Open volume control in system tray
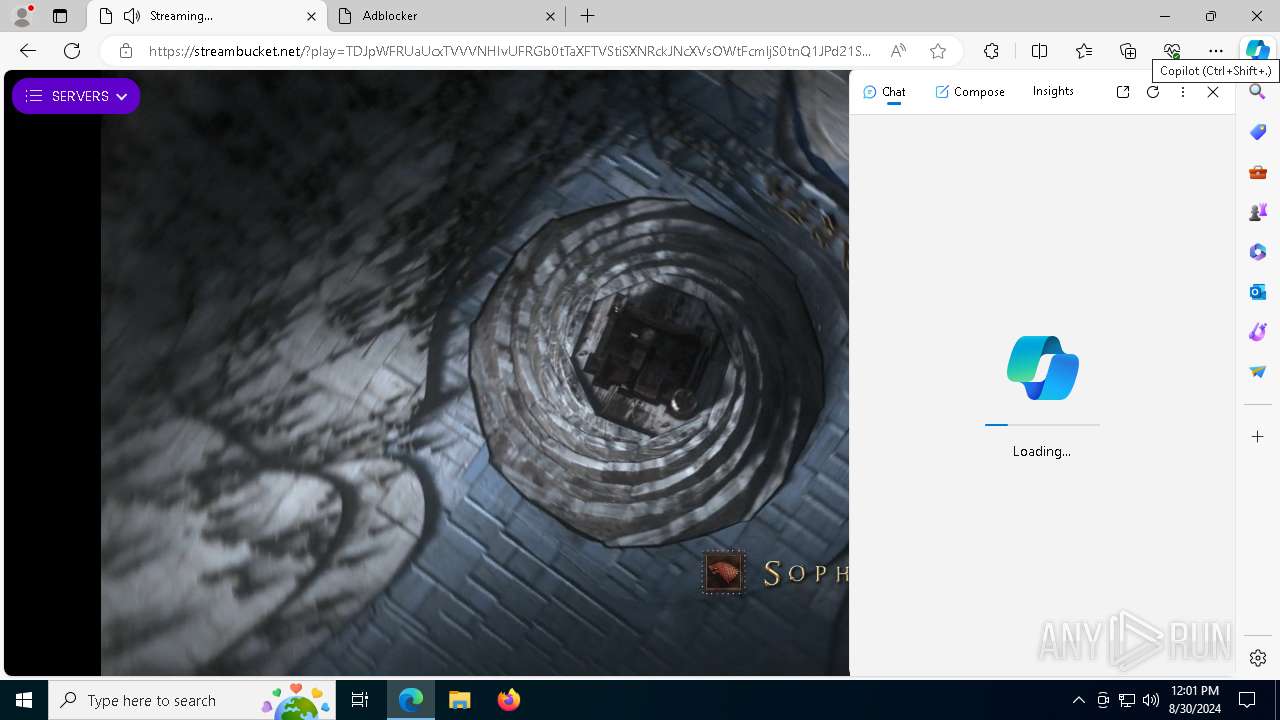The height and width of the screenshot is (720, 1280). 1150,700
